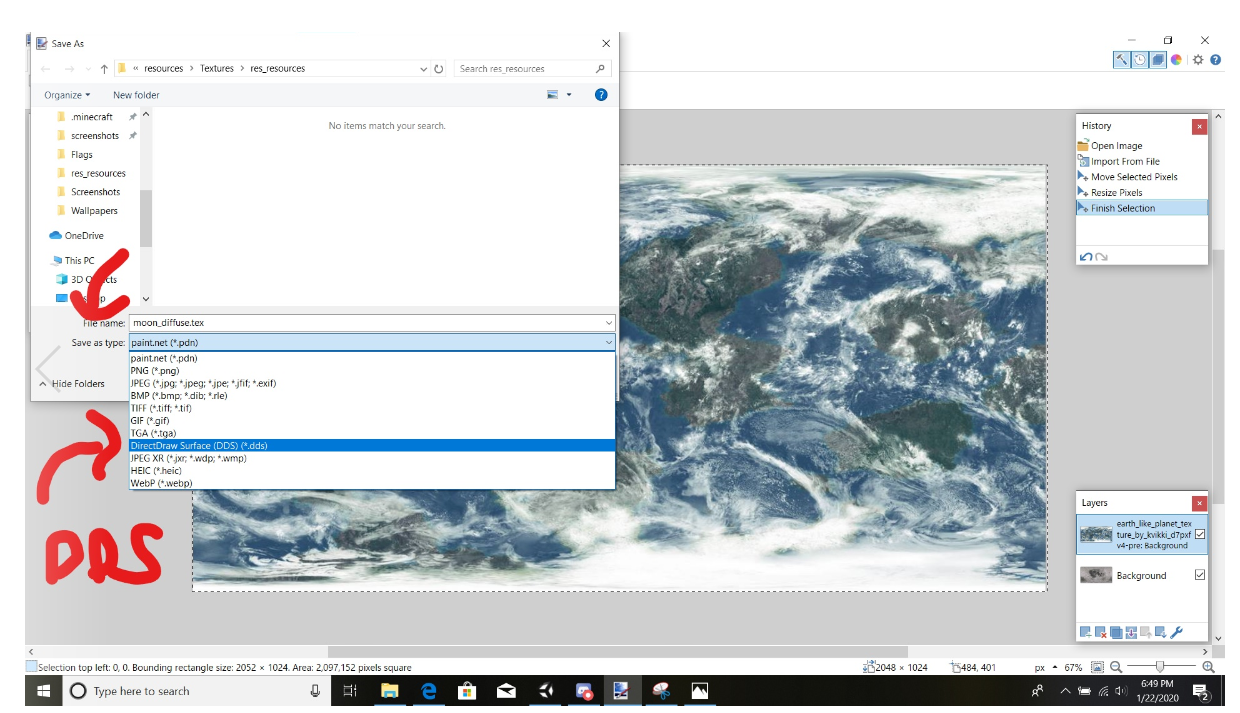Open paint.net Settings gear icon

pyautogui.click(x=1198, y=60)
